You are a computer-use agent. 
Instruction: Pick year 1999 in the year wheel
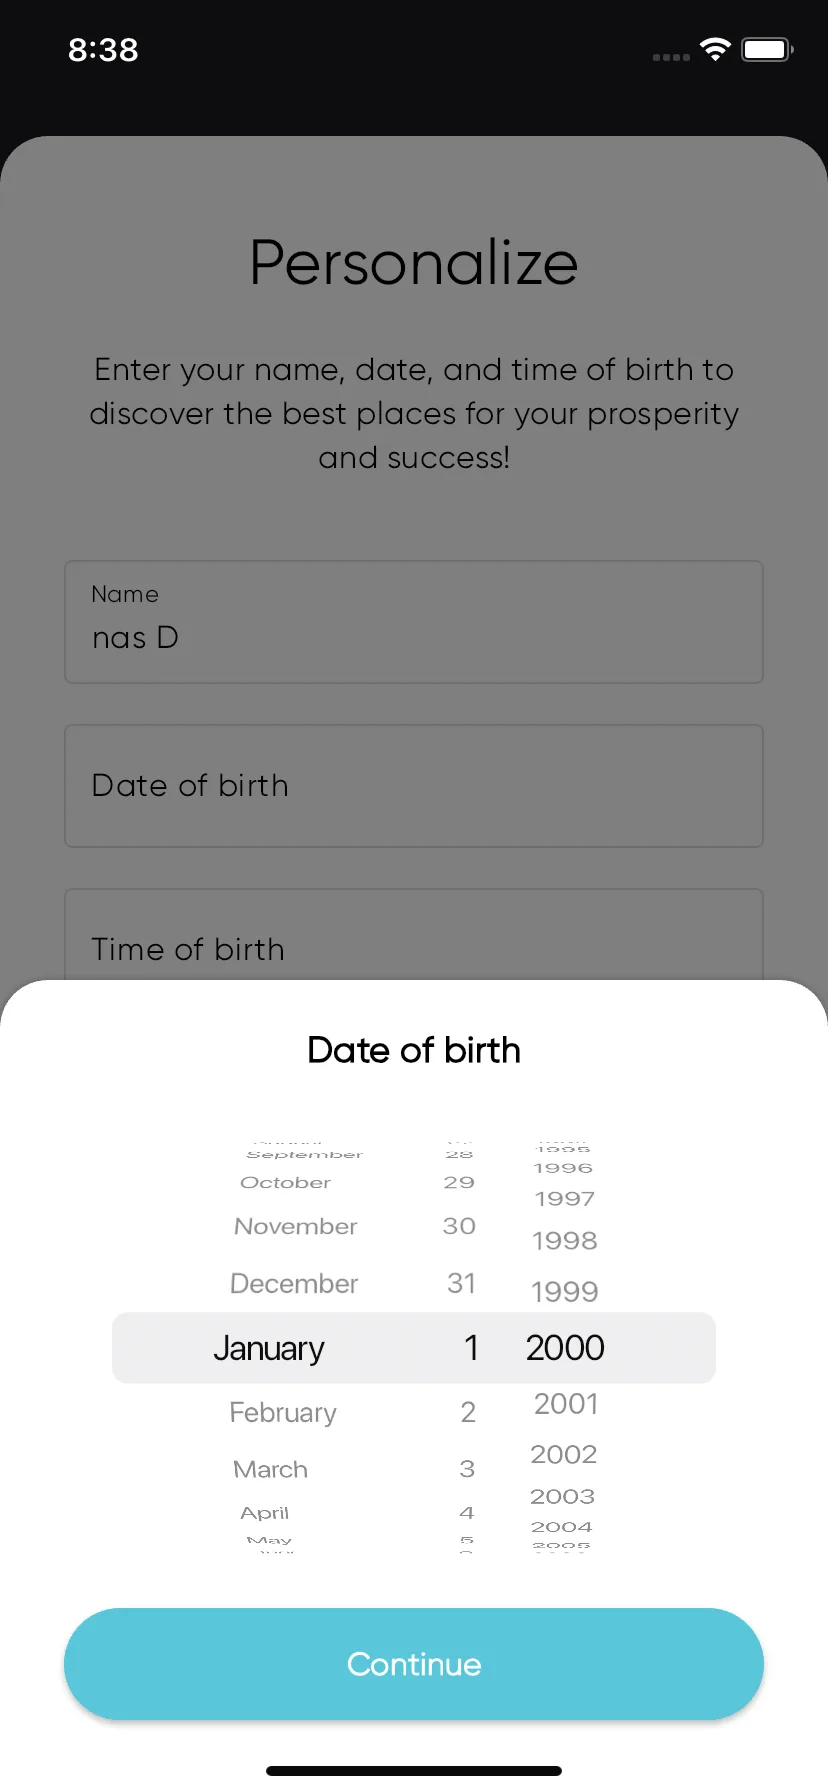click(565, 1291)
